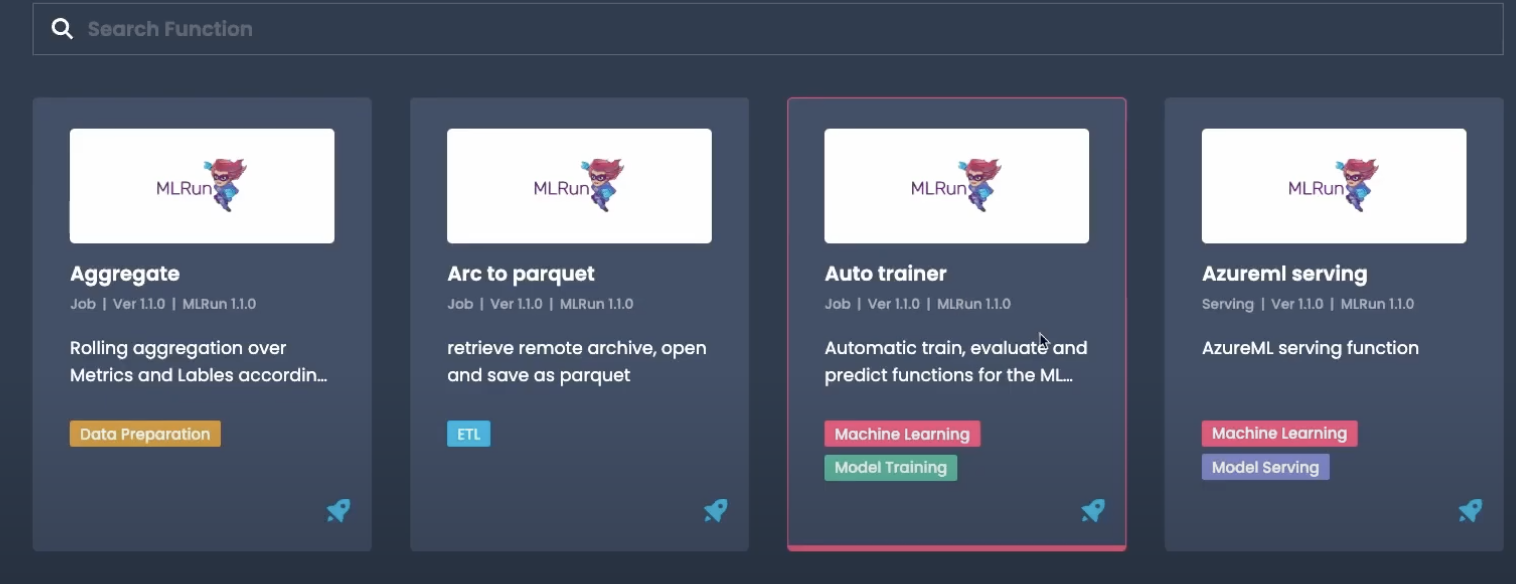The width and height of the screenshot is (1516, 584).
Task: Click 'Automatic train, evaluate and' description
Action: [x=956, y=362]
